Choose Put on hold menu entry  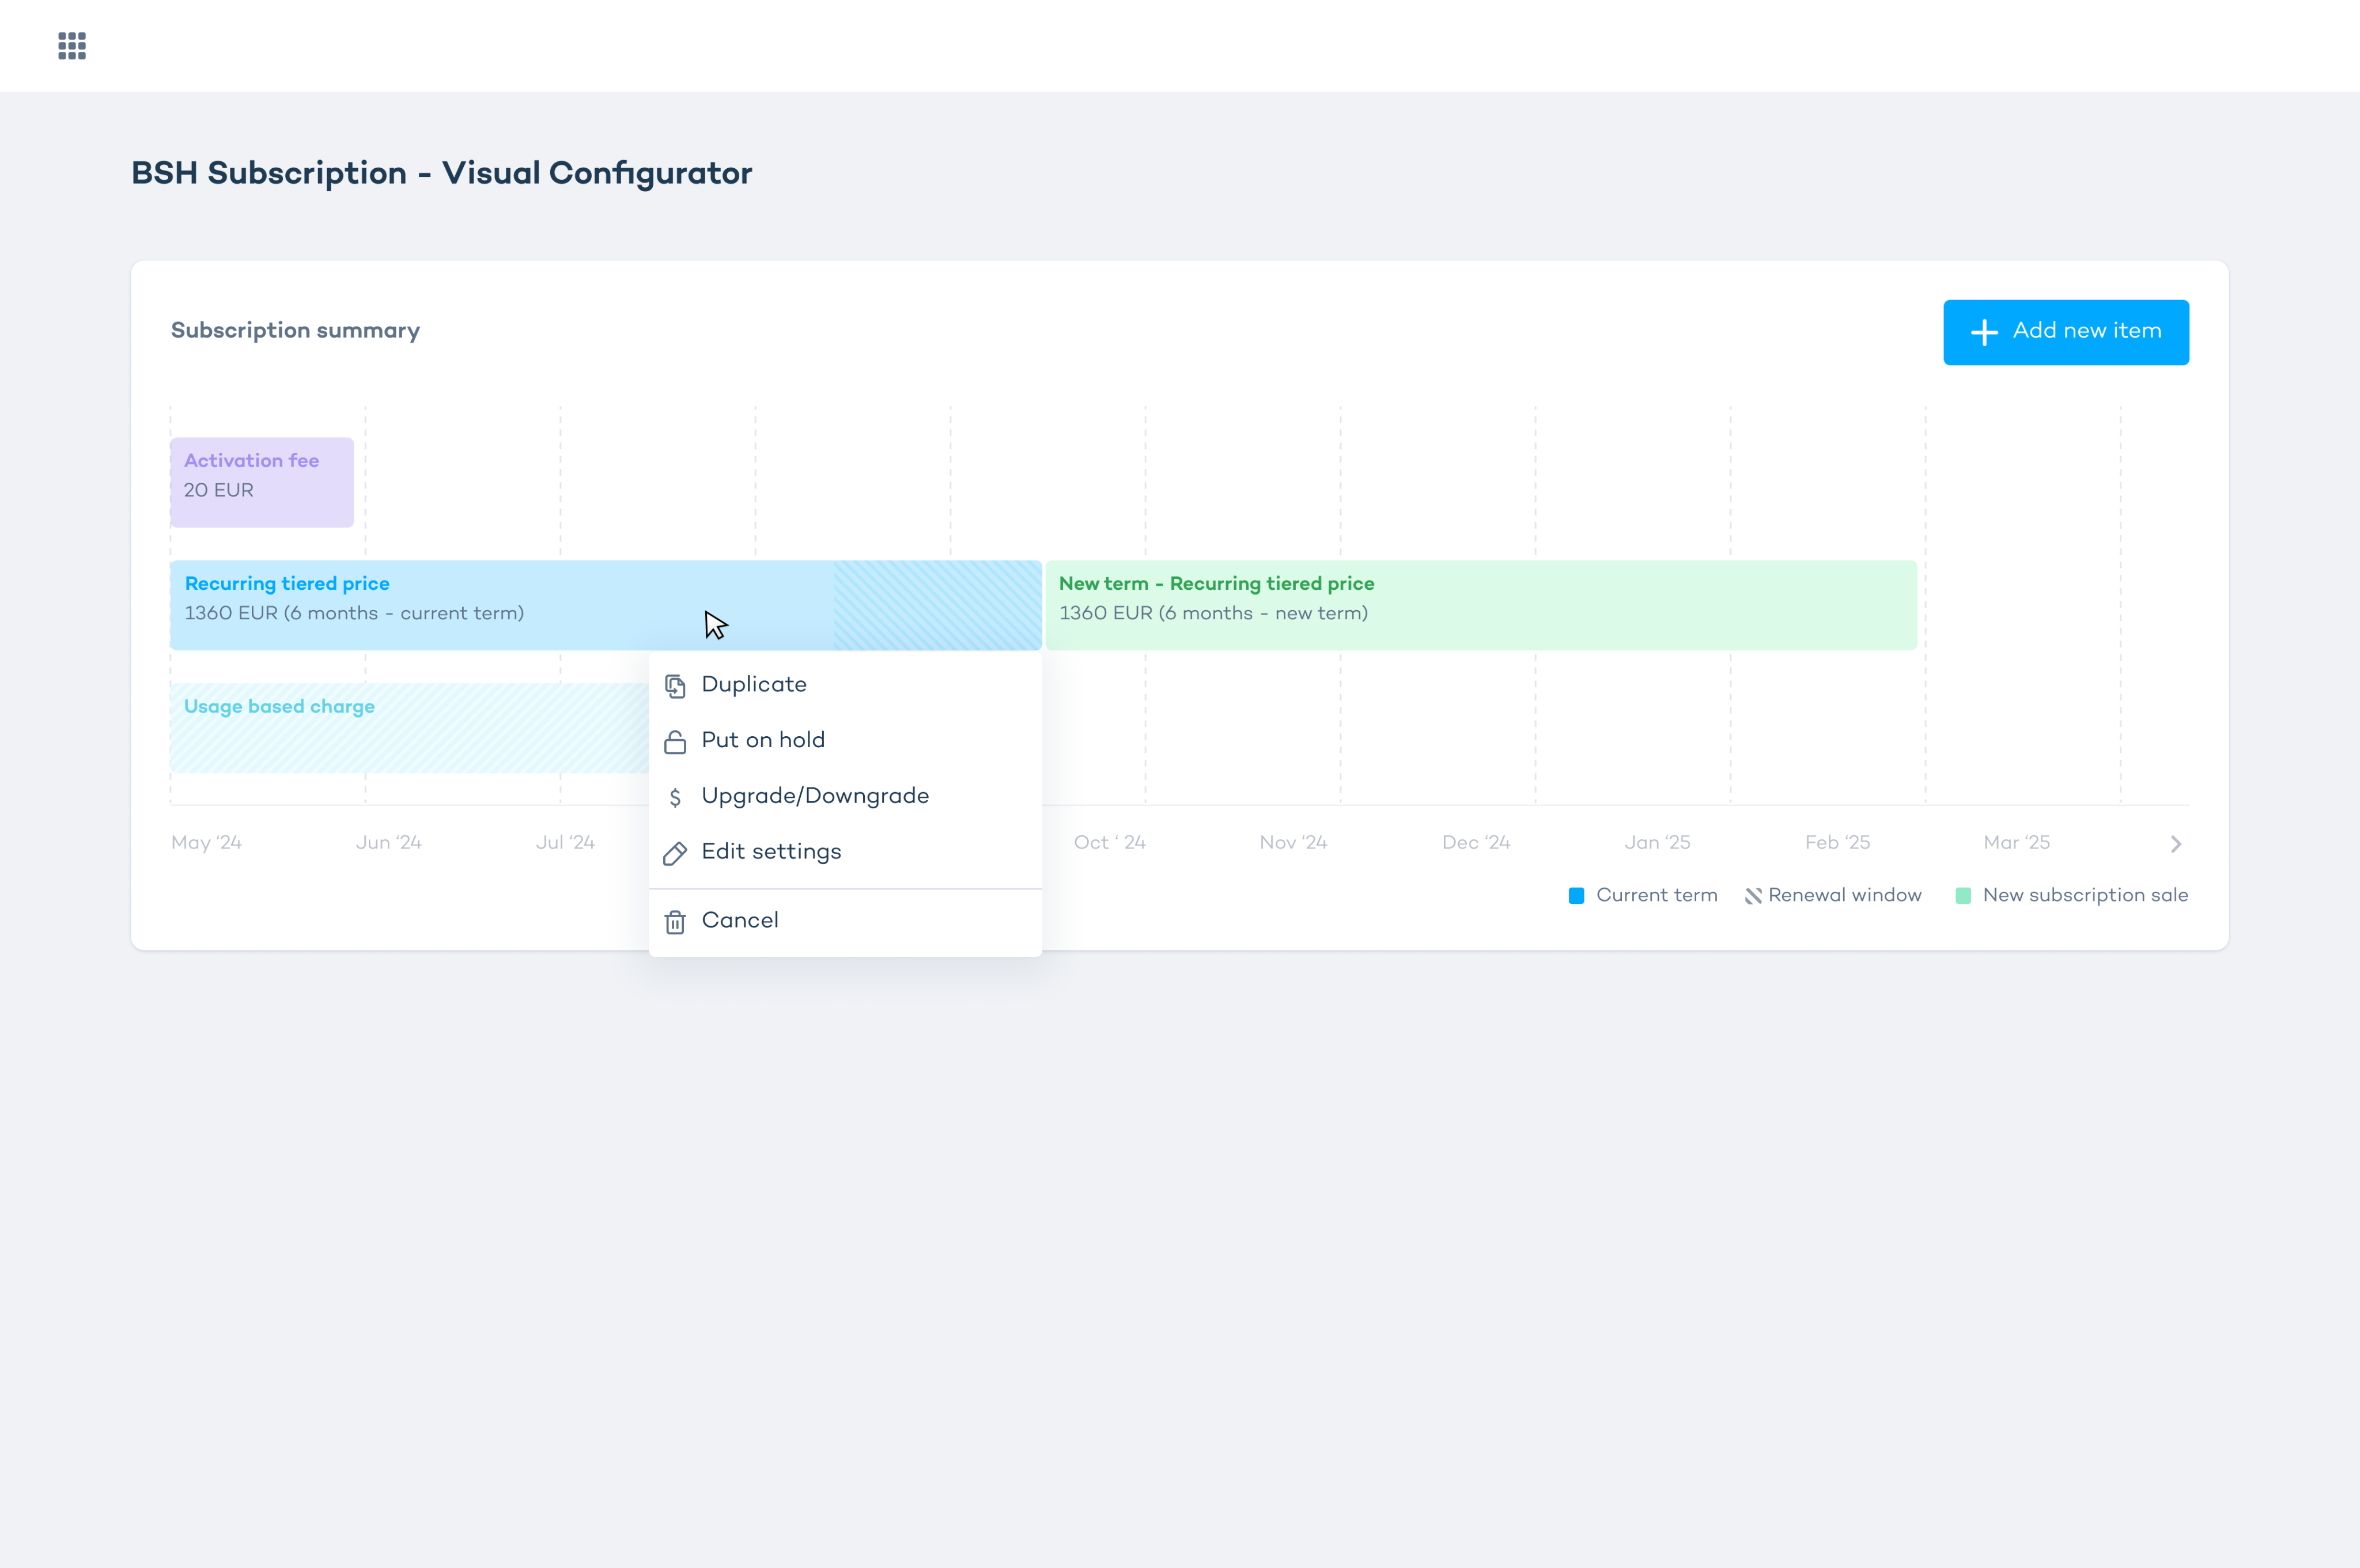[763, 741]
